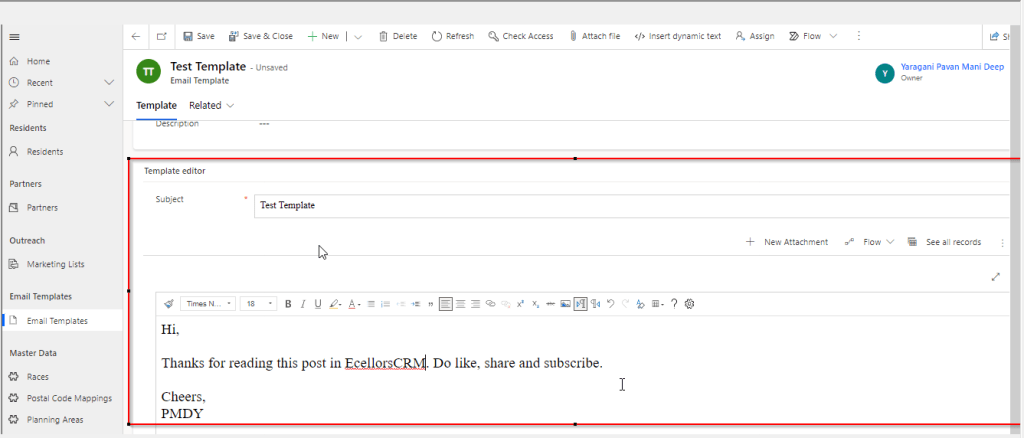The width and height of the screenshot is (1024, 438).
Task: Expand the editor to full screen
Action: click(x=995, y=277)
